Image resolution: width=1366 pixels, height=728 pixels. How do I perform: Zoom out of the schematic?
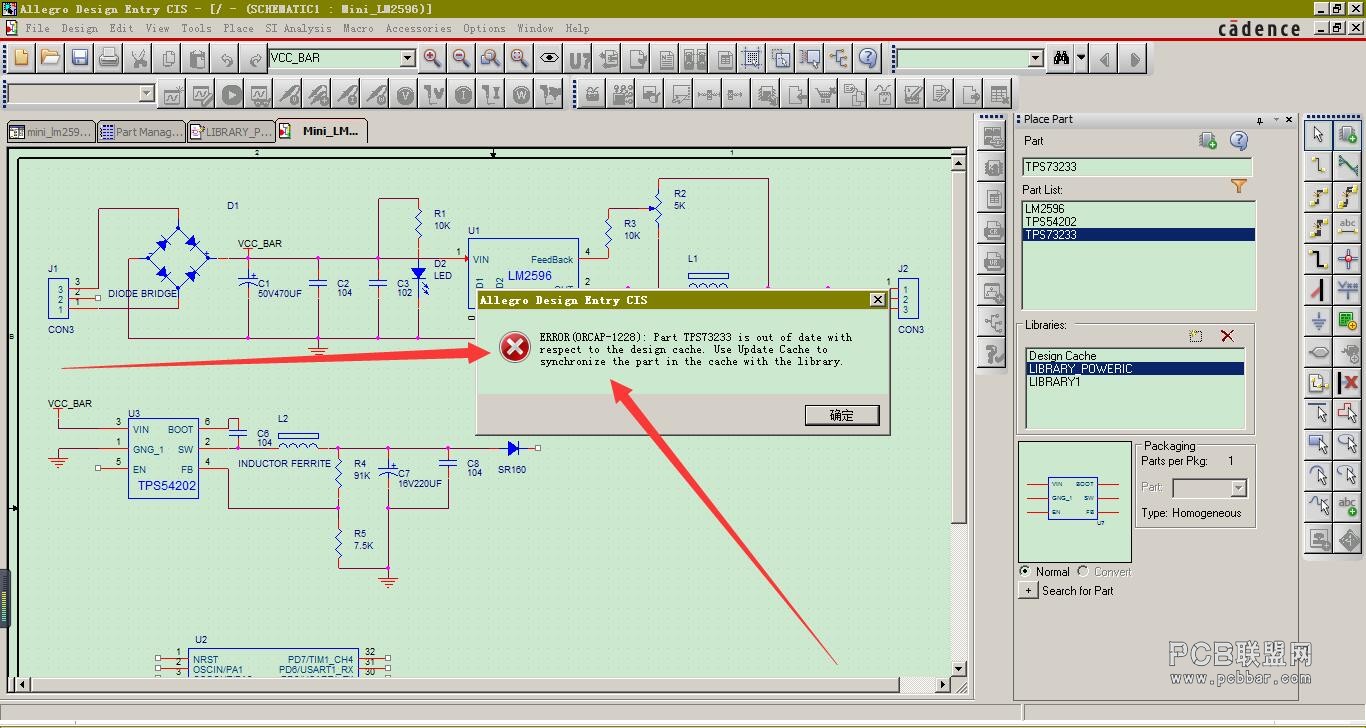click(x=461, y=58)
